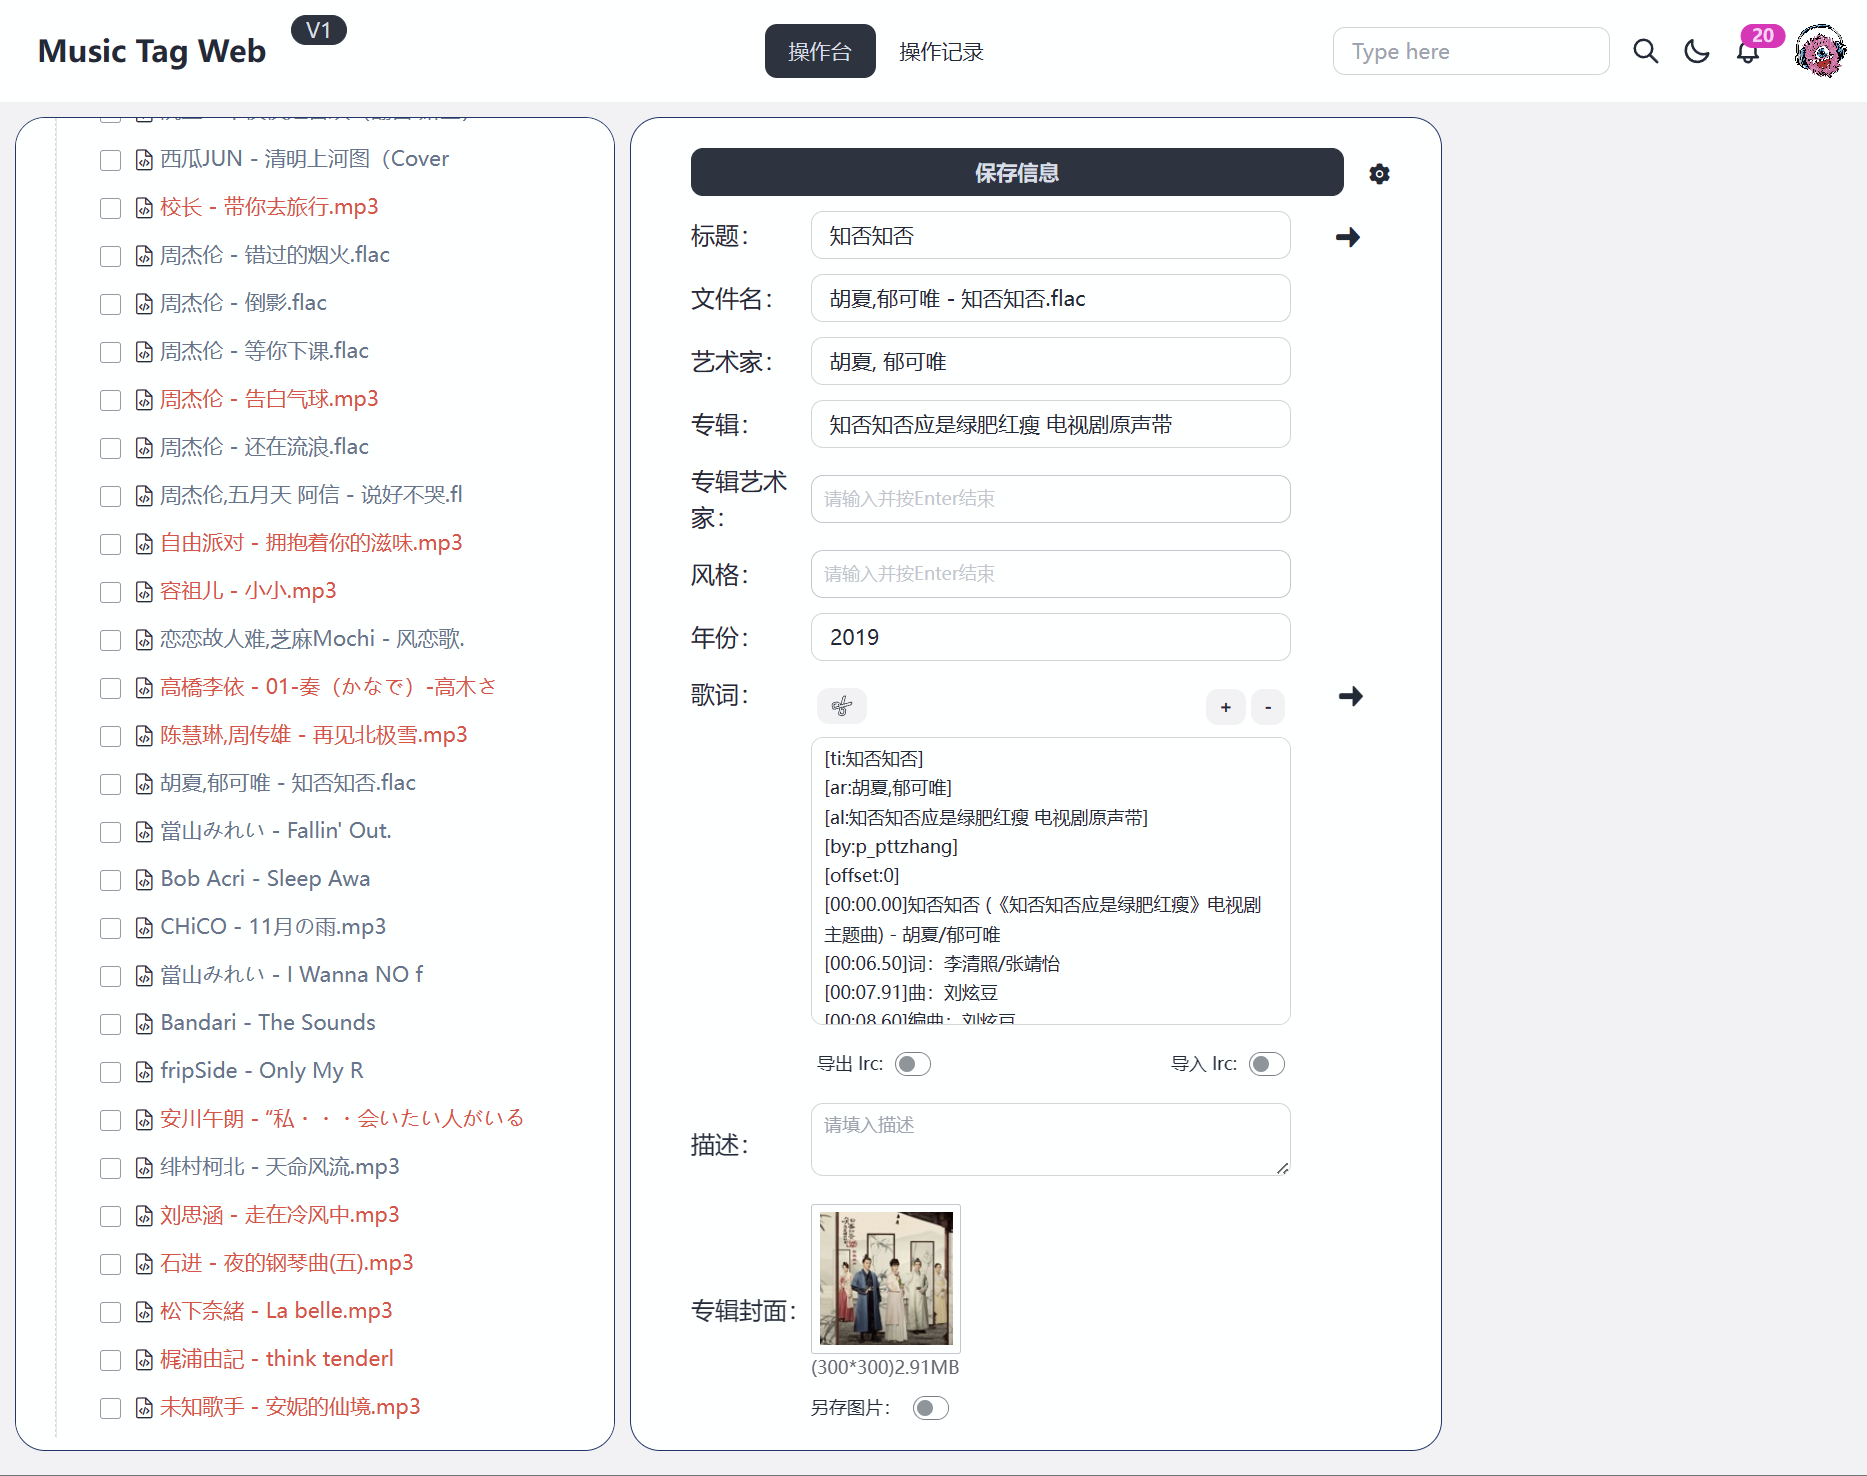The height and width of the screenshot is (1476, 1867).
Task: Turn on the 导入 lrc switch
Action: [1266, 1064]
